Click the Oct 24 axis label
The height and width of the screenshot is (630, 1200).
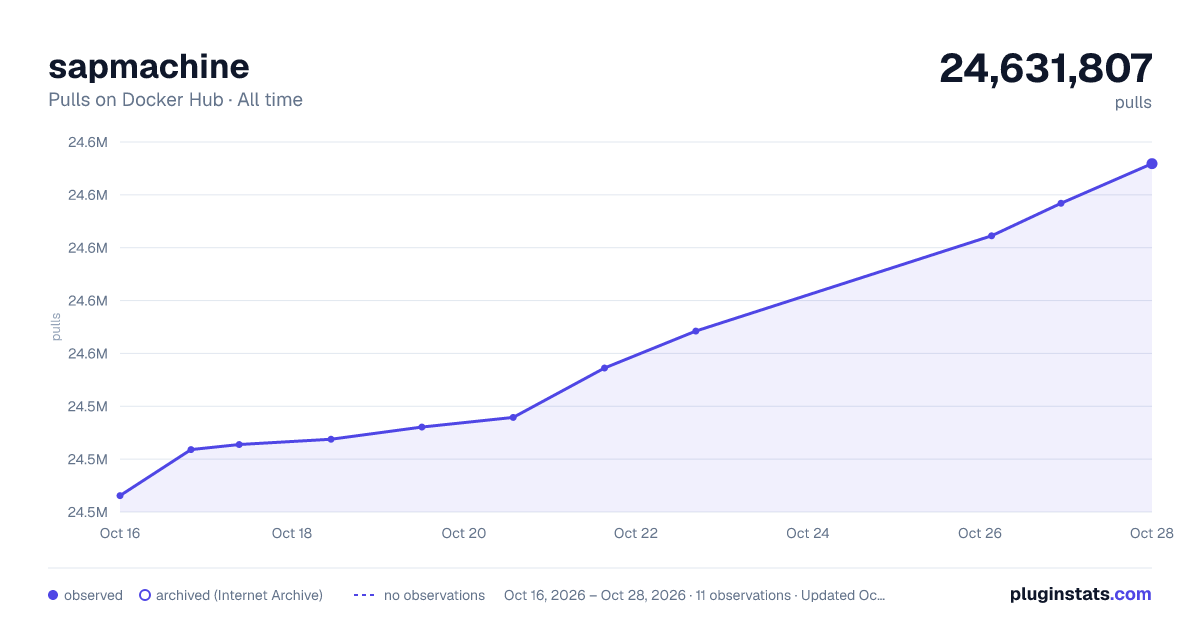(808, 533)
